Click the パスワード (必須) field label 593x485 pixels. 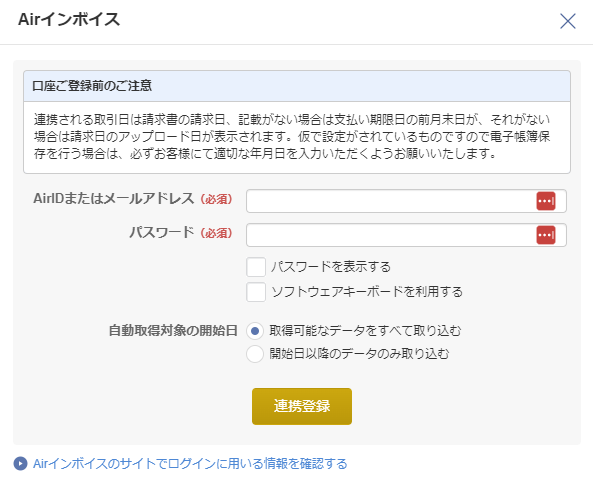pos(181,233)
